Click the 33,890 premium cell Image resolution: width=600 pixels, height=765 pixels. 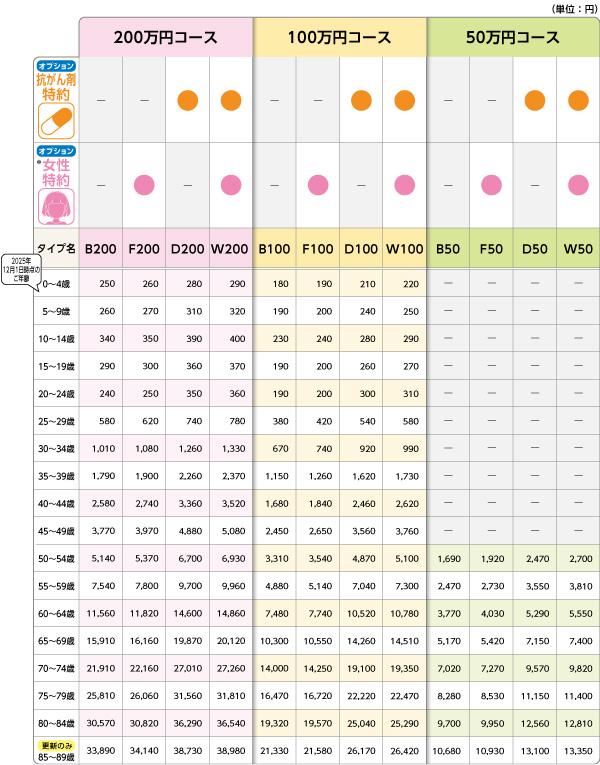(100, 751)
